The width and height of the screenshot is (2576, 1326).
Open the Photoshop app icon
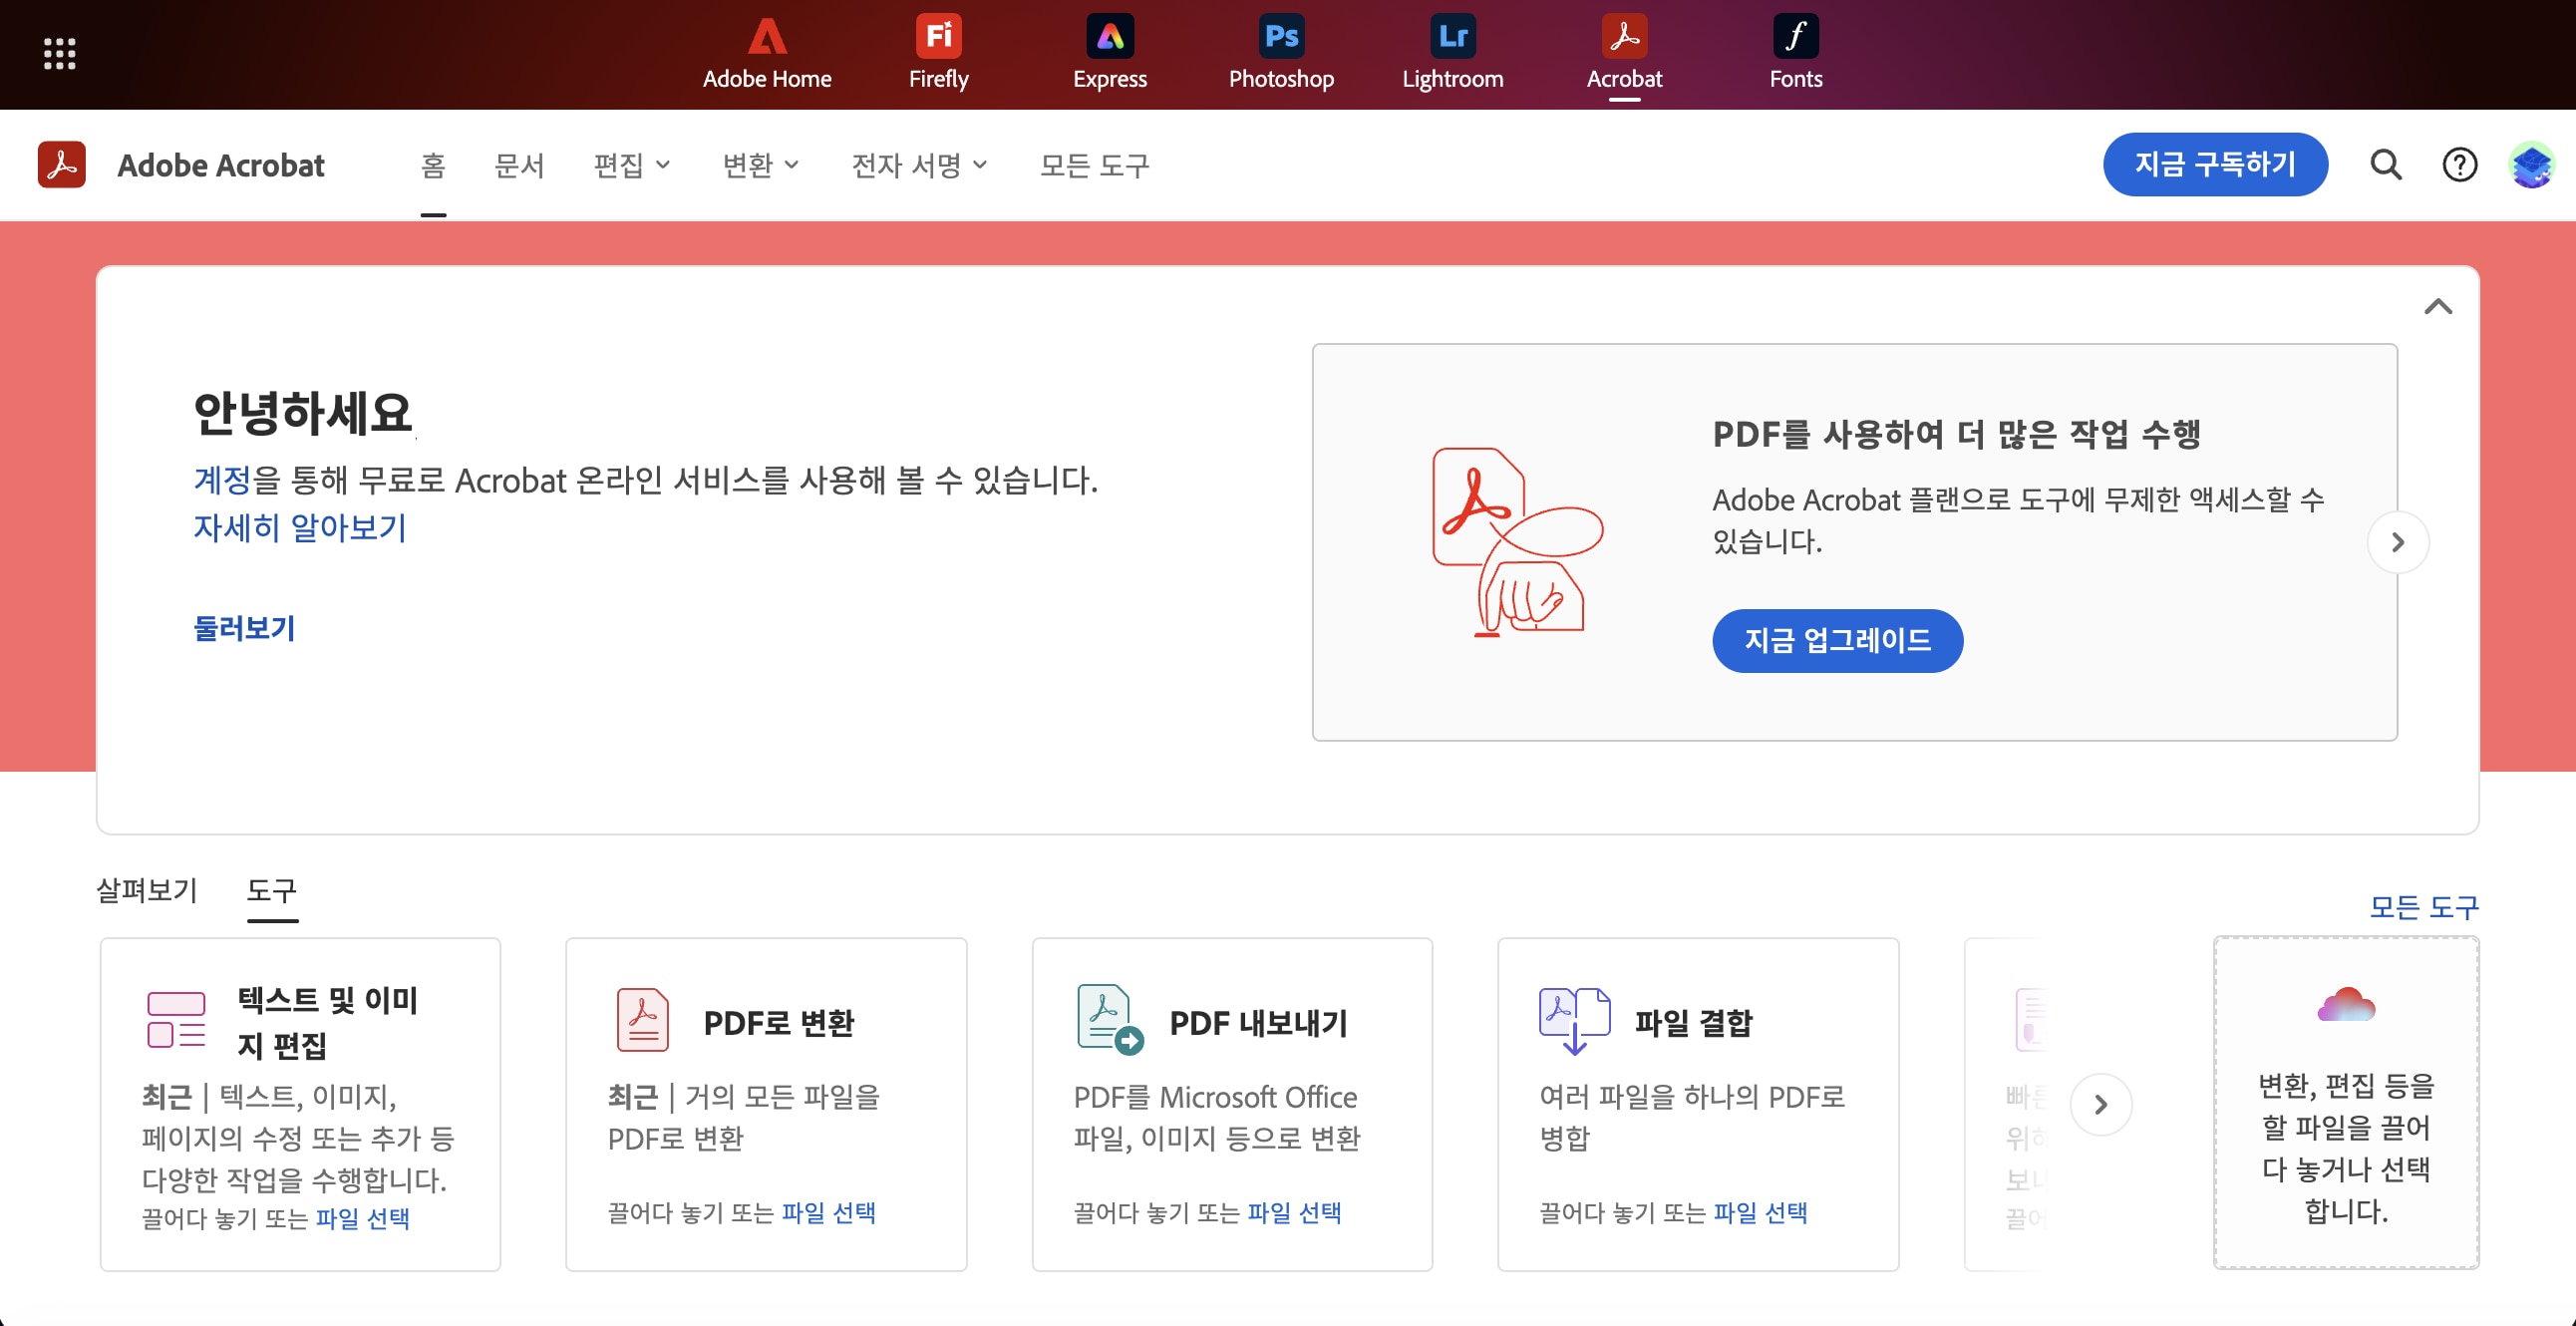pos(1280,38)
